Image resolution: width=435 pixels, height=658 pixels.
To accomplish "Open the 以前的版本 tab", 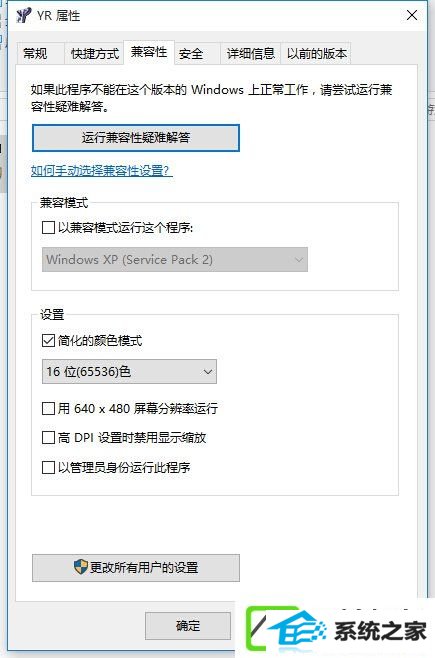I will [317, 54].
